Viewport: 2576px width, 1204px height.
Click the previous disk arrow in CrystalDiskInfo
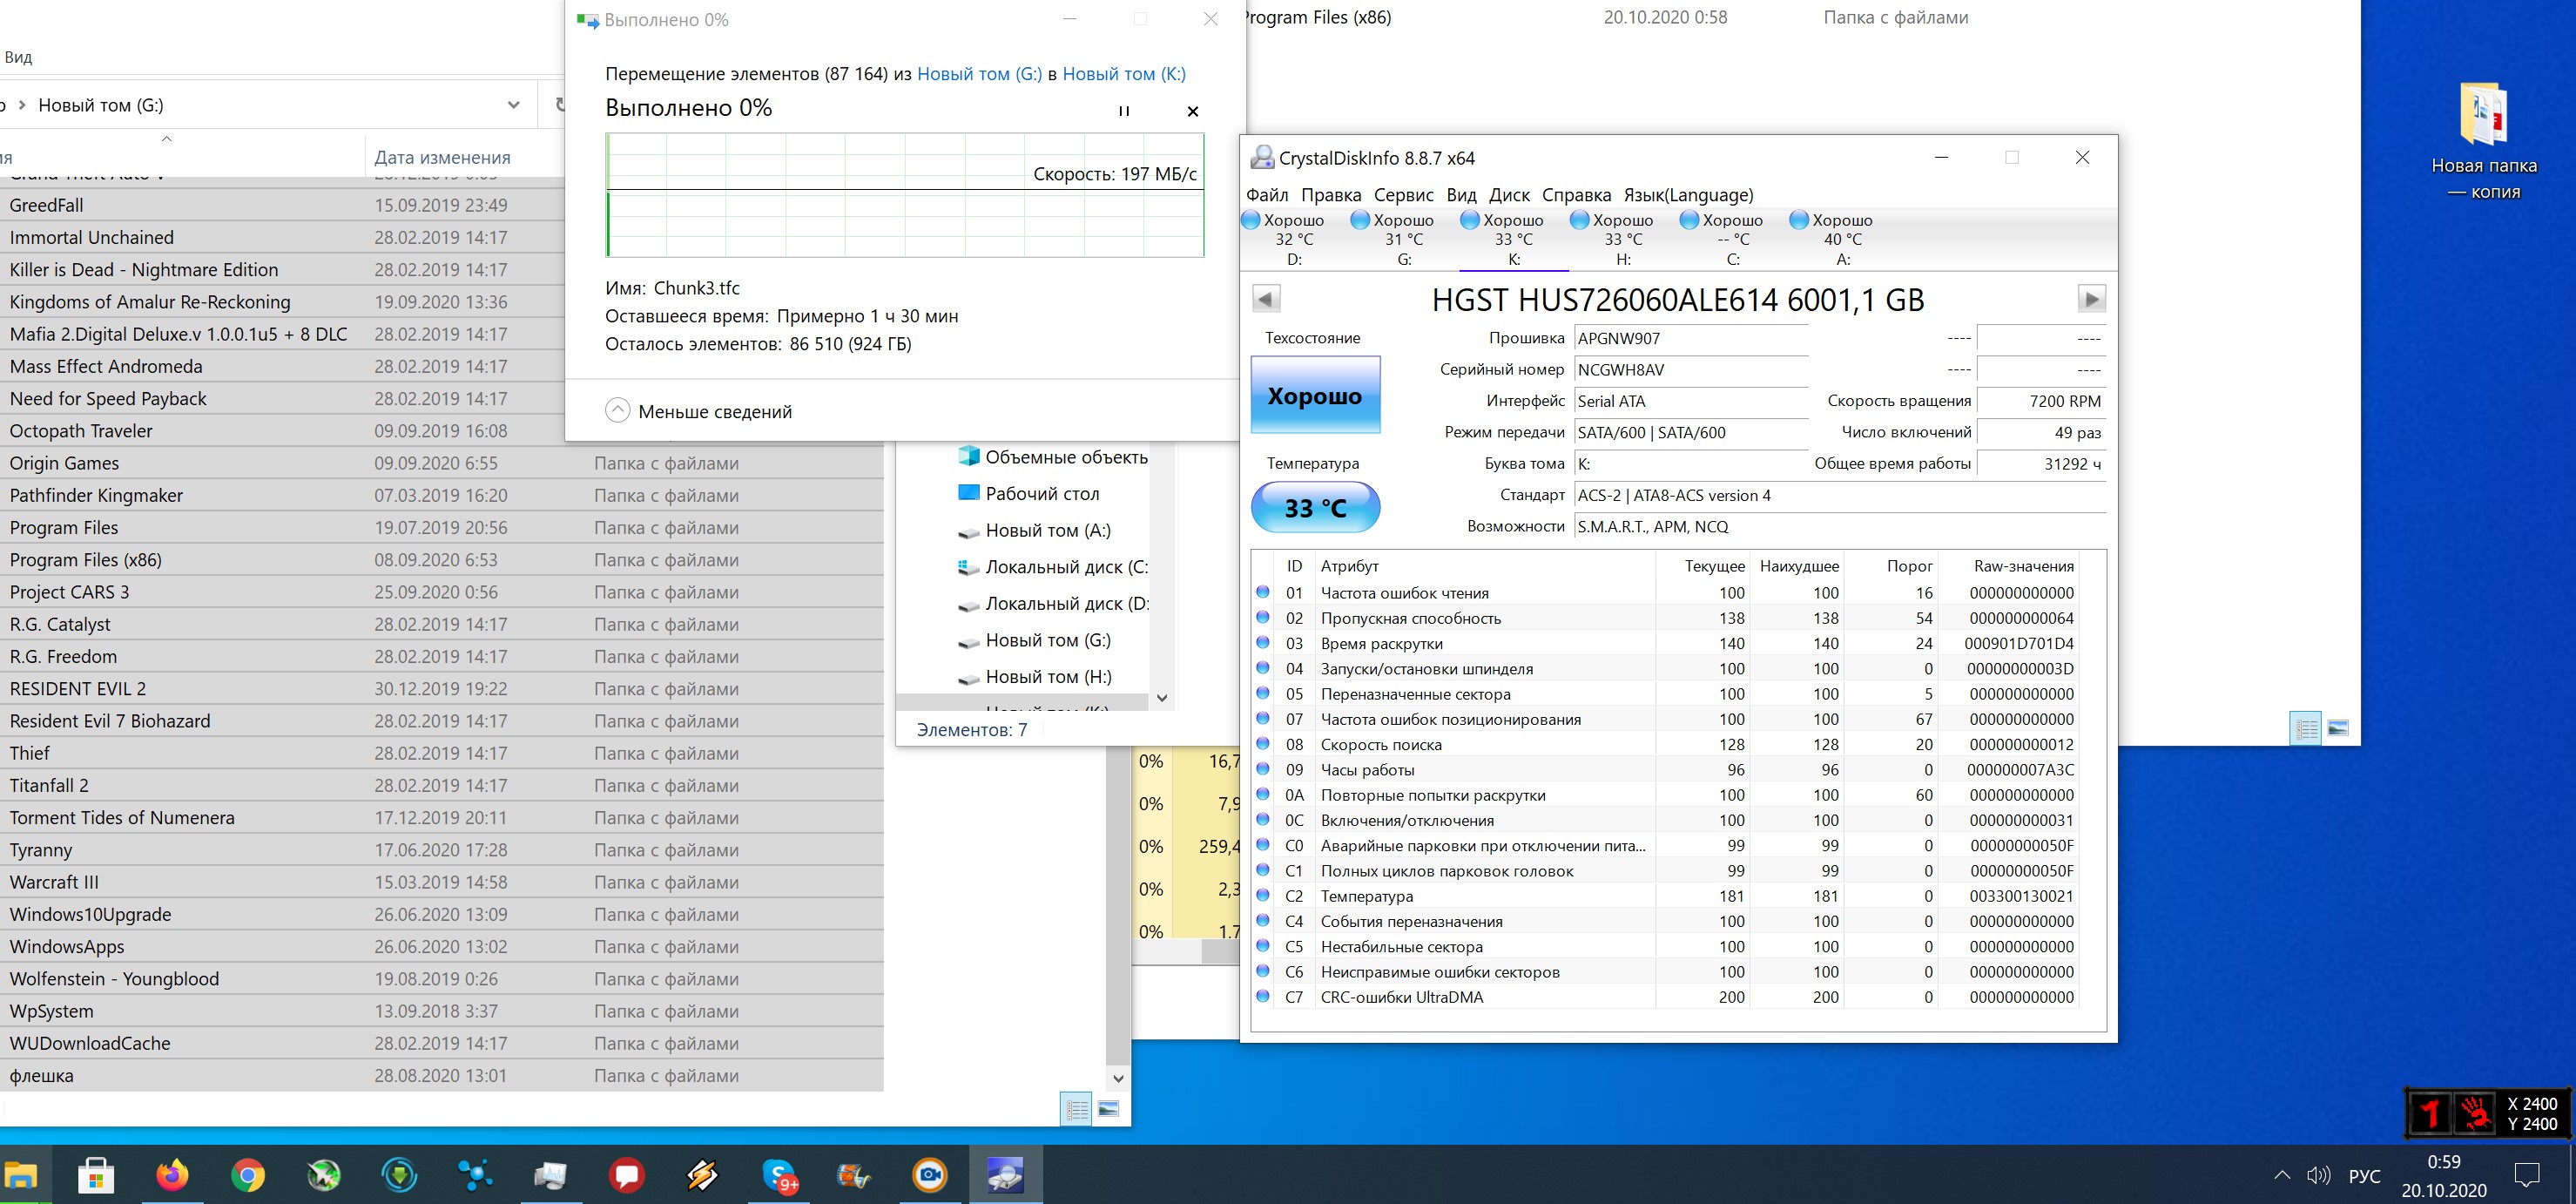coord(1266,299)
